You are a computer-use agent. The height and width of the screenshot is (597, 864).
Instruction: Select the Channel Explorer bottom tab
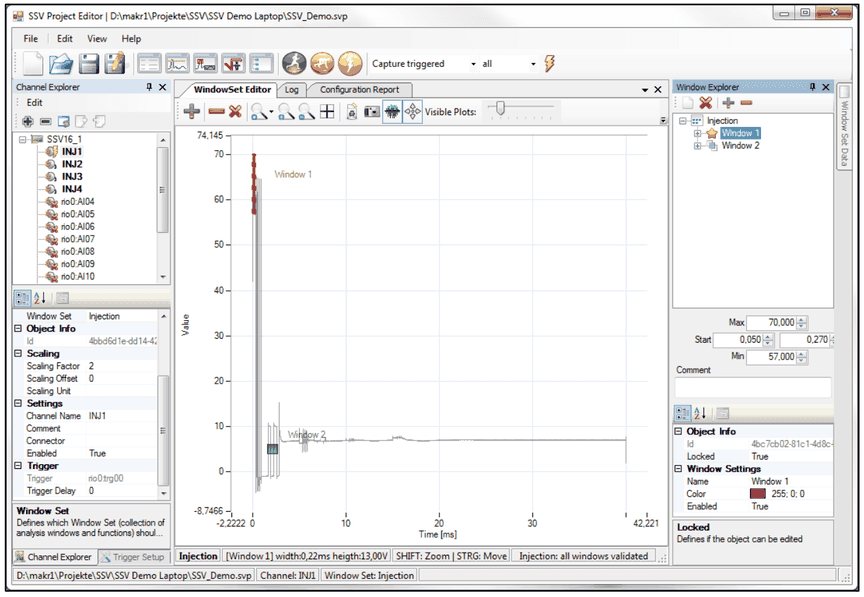pos(53,557)
